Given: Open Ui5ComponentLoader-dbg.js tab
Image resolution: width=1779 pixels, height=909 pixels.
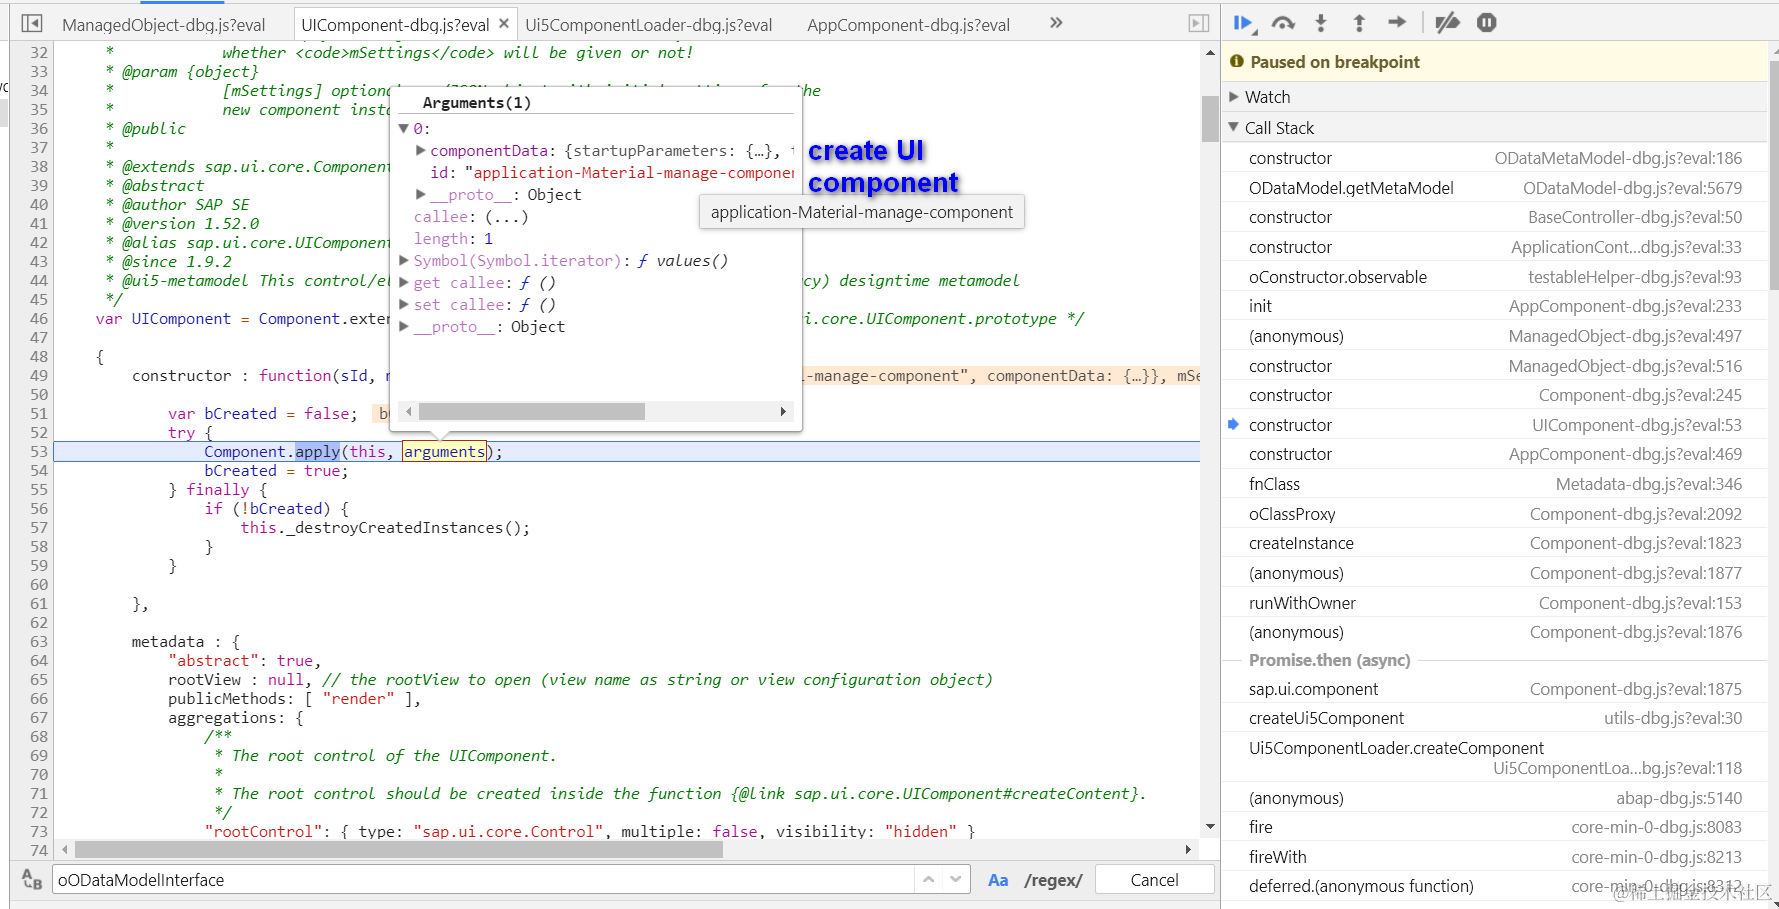Looking at the screenshot, I should (x=649, y=25).
